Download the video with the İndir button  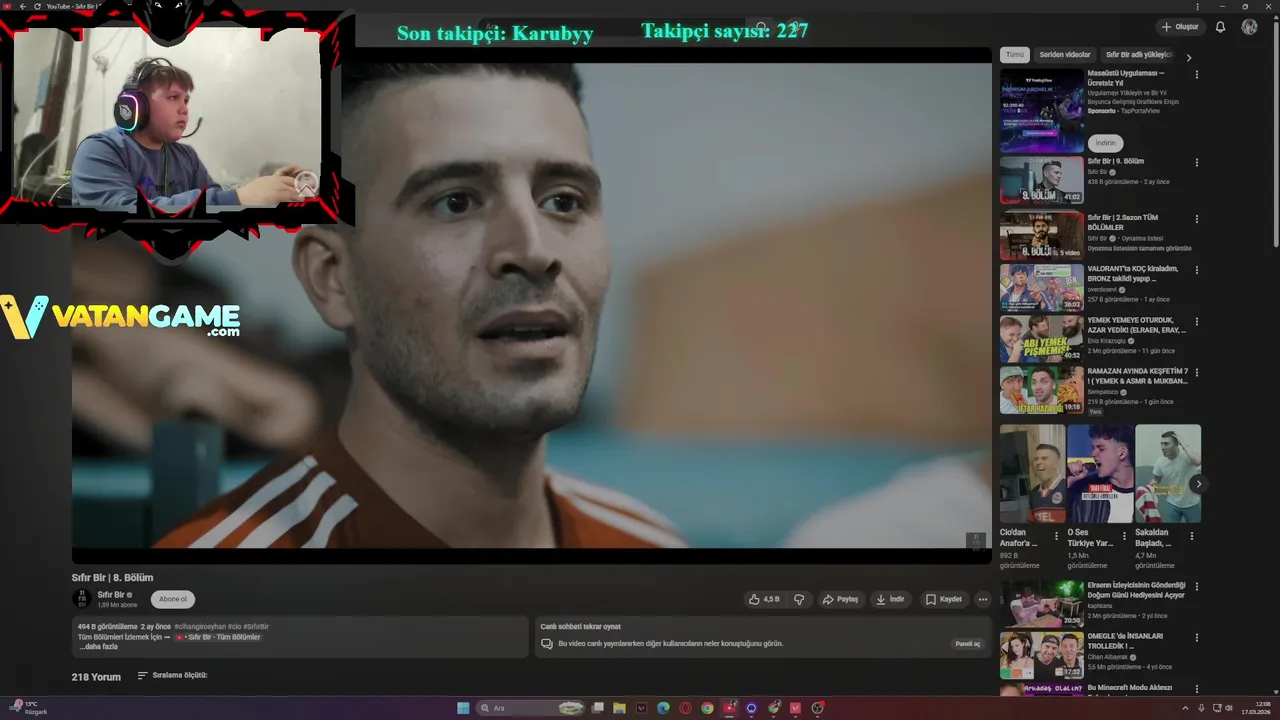click(x=890, y=599)
